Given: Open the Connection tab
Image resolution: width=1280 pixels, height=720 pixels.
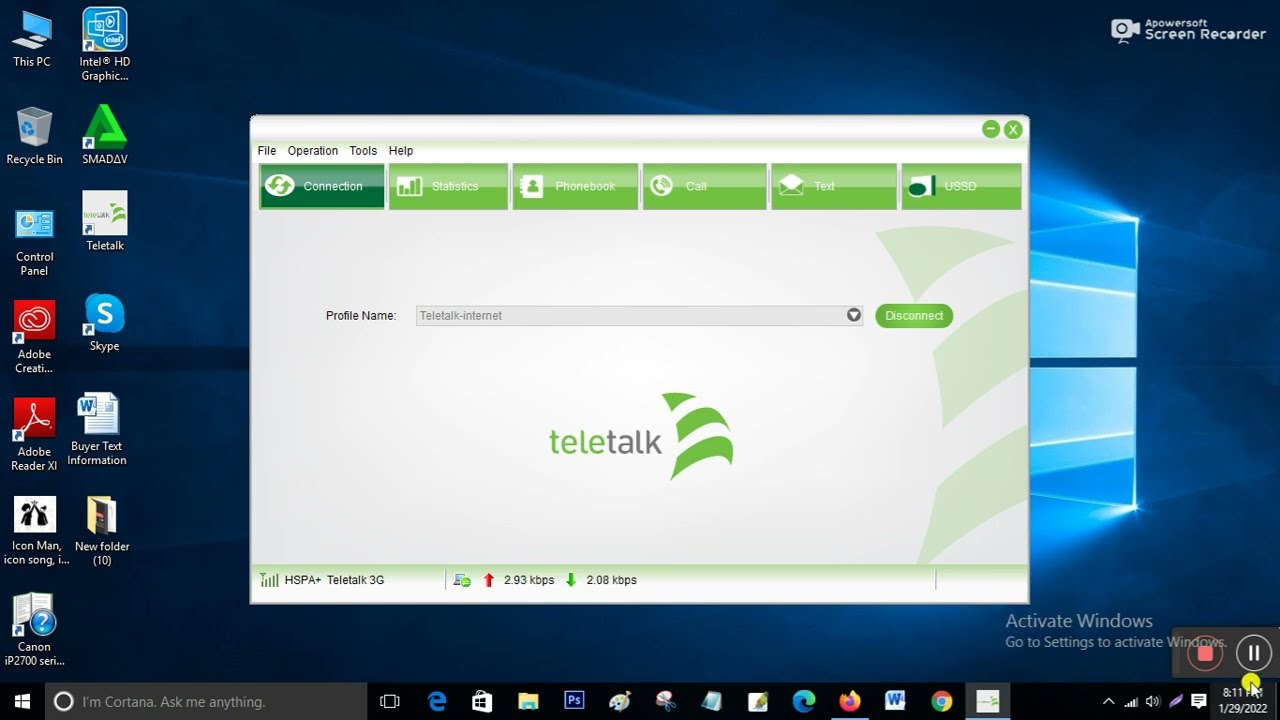Looking at the screenshot, I should click(322, 186).
